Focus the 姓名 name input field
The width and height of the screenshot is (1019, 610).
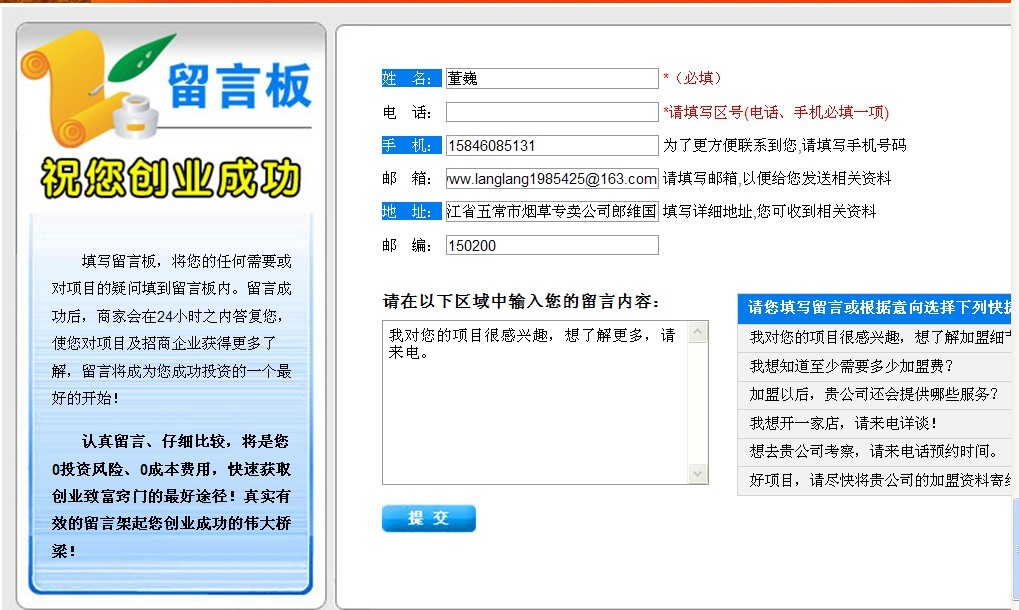pyautogui.click(x=552, y=79)
